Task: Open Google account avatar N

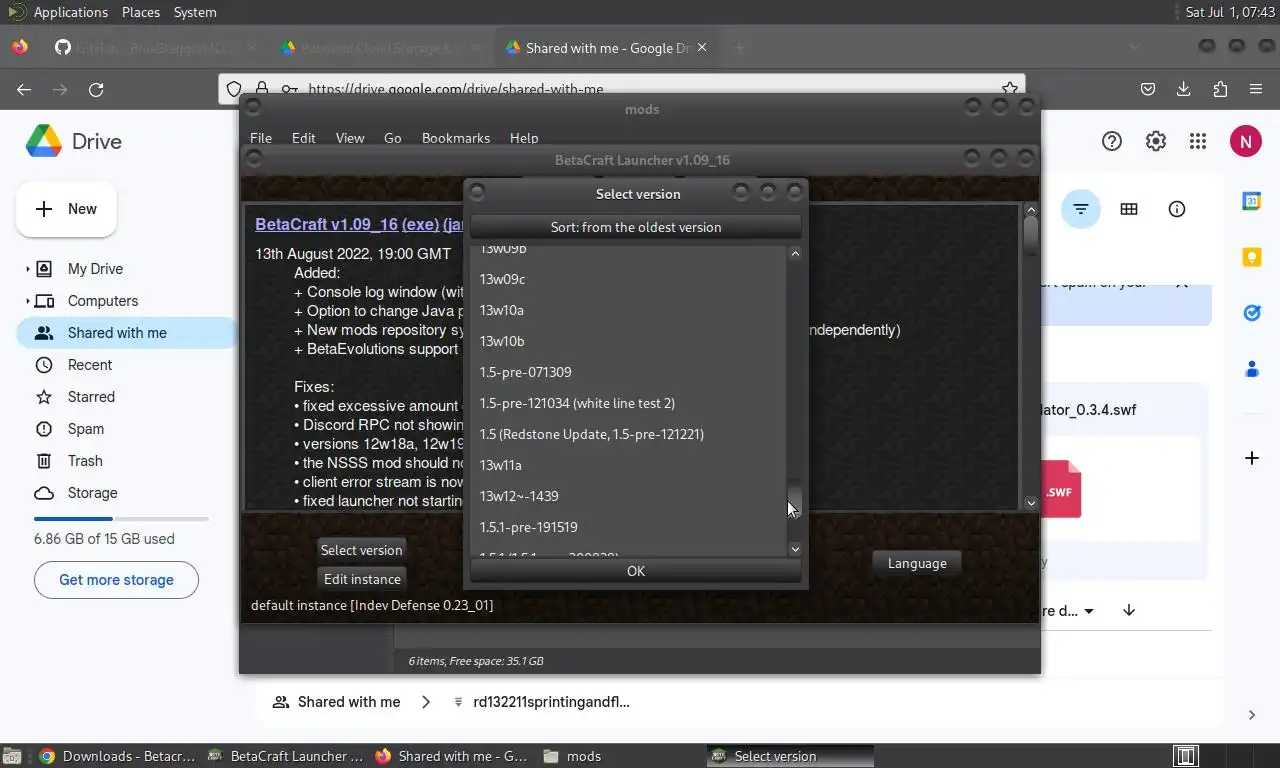Action: (1245, 141)
